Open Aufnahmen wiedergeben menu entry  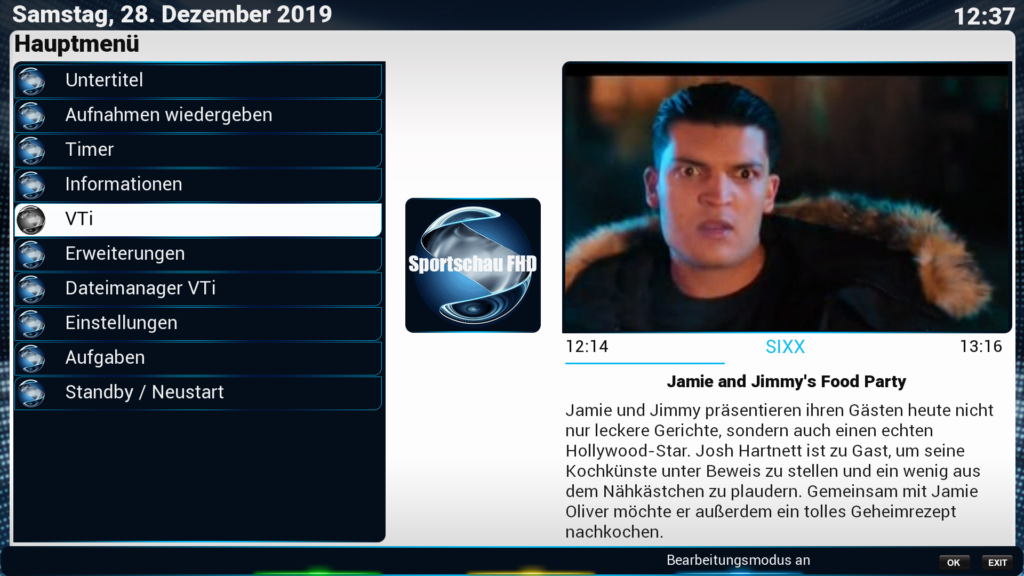click(198, 115)
